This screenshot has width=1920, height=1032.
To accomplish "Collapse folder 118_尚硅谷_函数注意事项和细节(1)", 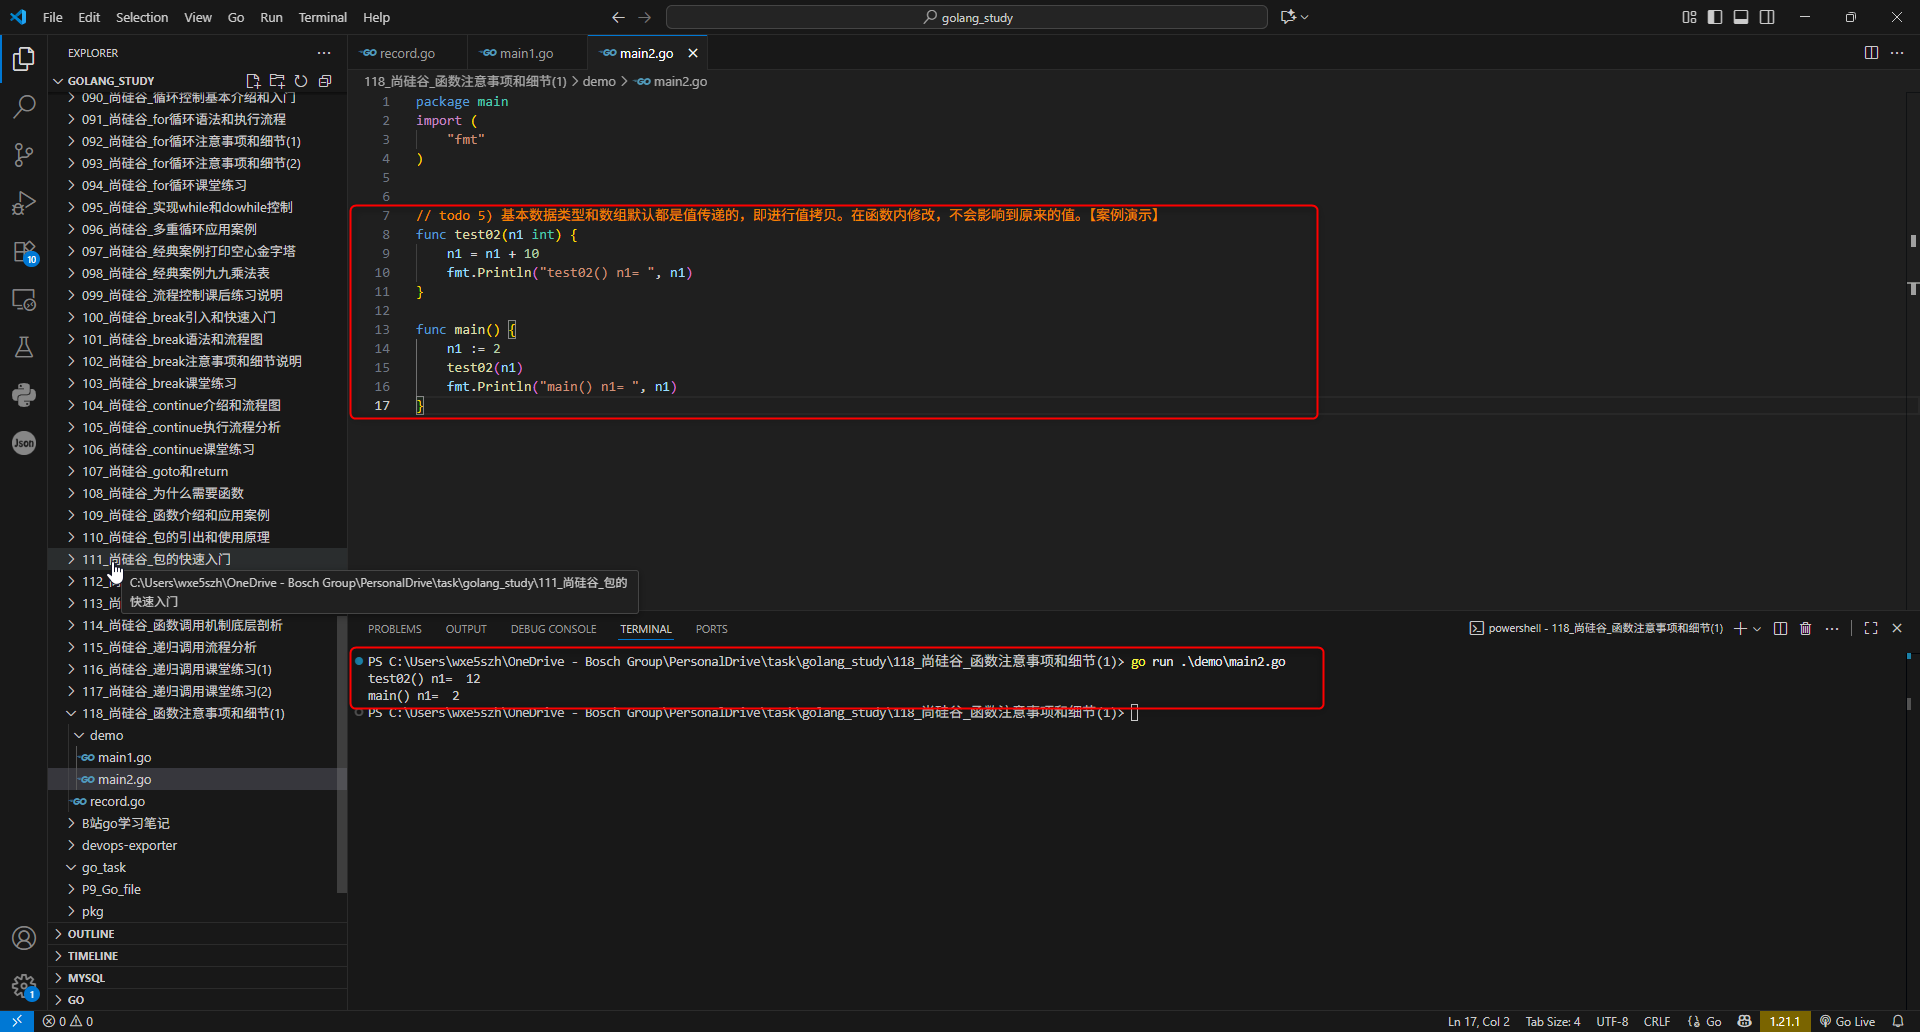I will [x=198, y=714].
